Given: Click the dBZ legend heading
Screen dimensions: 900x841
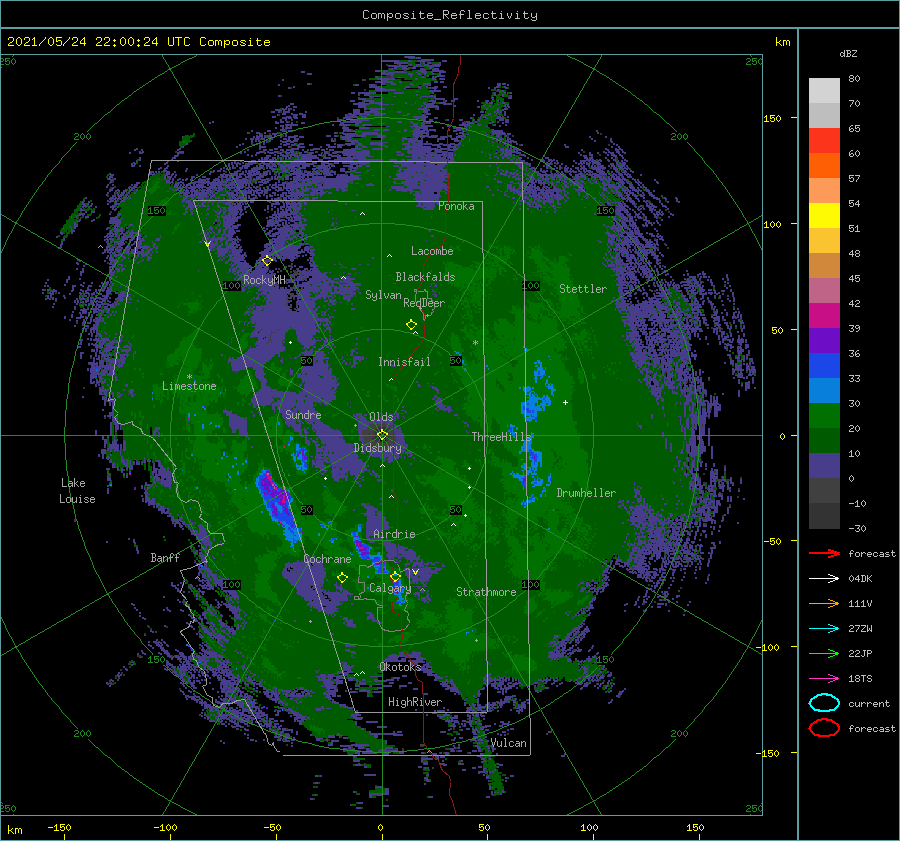Looking at the screenshot, I should pyautogui.click(x=848, y=53).
